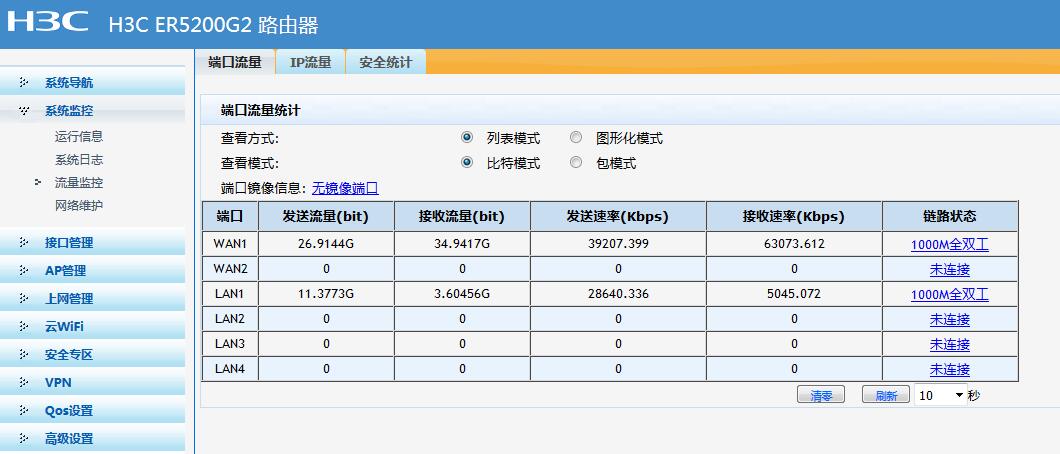Click the 接收流量(bit) column header
This screenshot has width=1060, height=454.
point(462,216)
